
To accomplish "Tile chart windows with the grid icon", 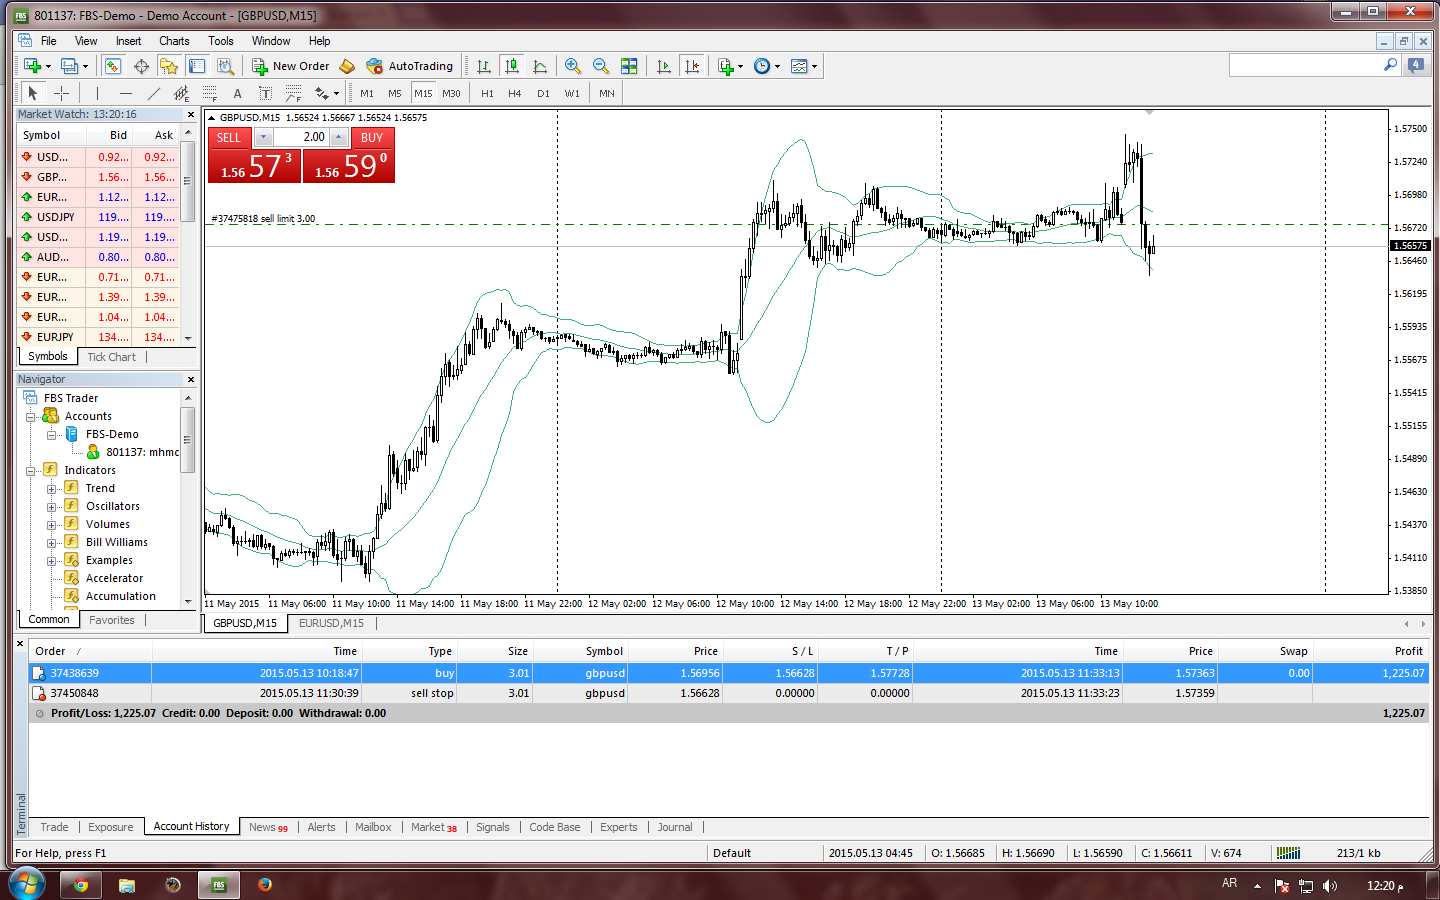I will [629, 66].
